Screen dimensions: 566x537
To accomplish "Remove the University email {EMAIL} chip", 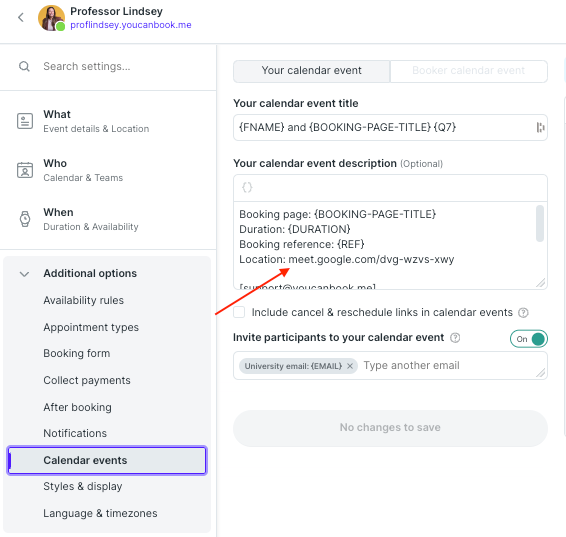I will (x=350, y=366).
